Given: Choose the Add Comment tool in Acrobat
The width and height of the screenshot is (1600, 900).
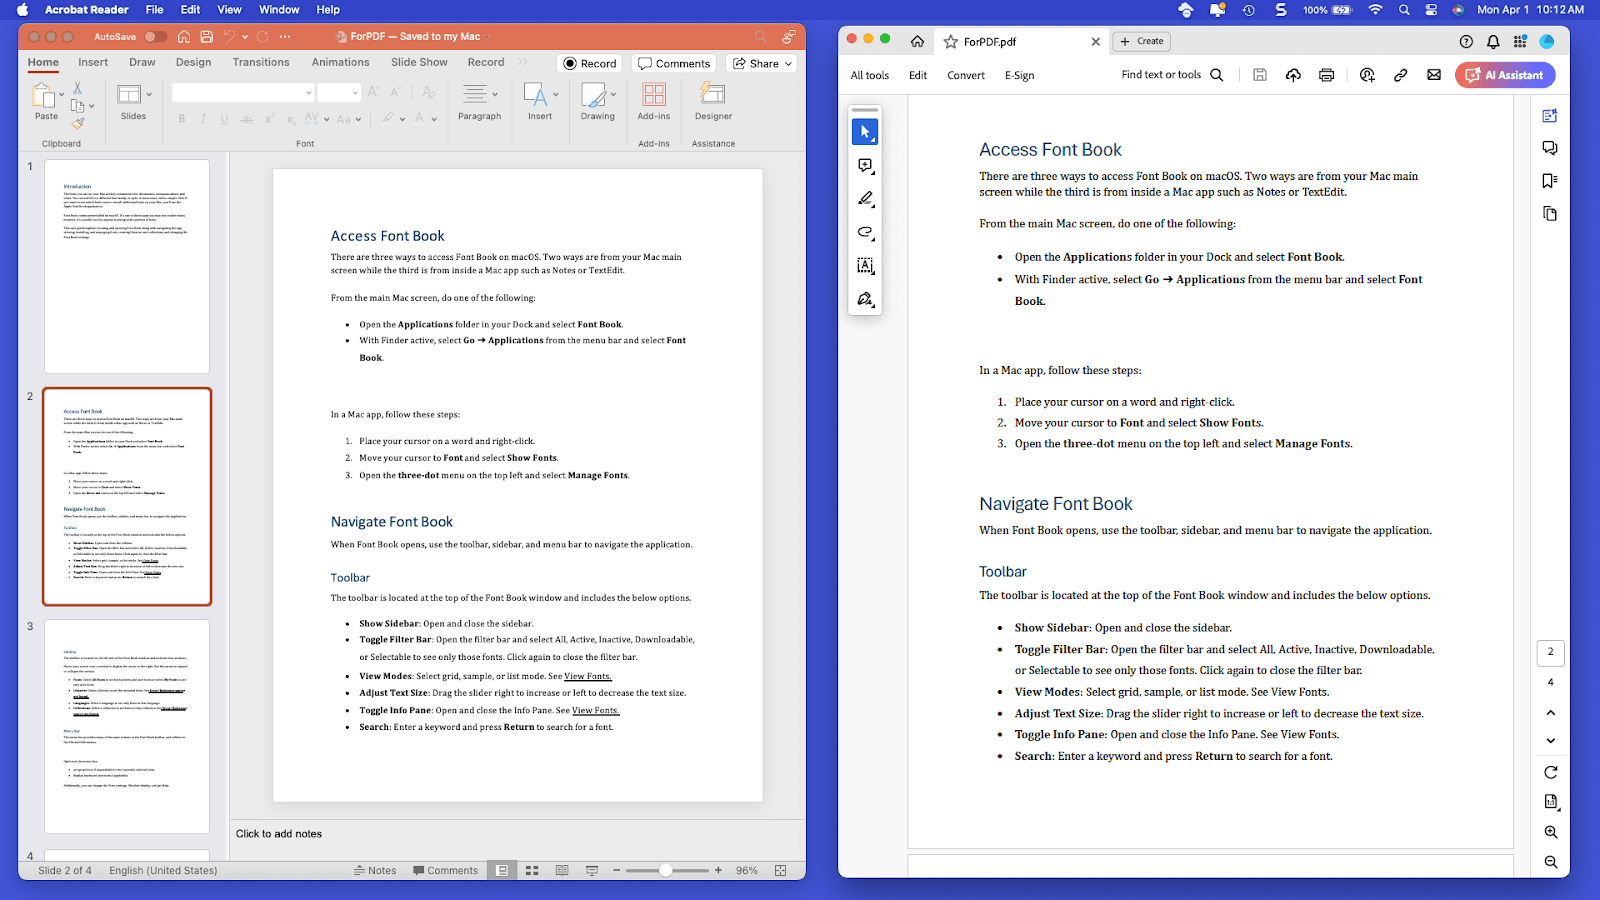Looking at the screenshot, I should coord(865,165).
